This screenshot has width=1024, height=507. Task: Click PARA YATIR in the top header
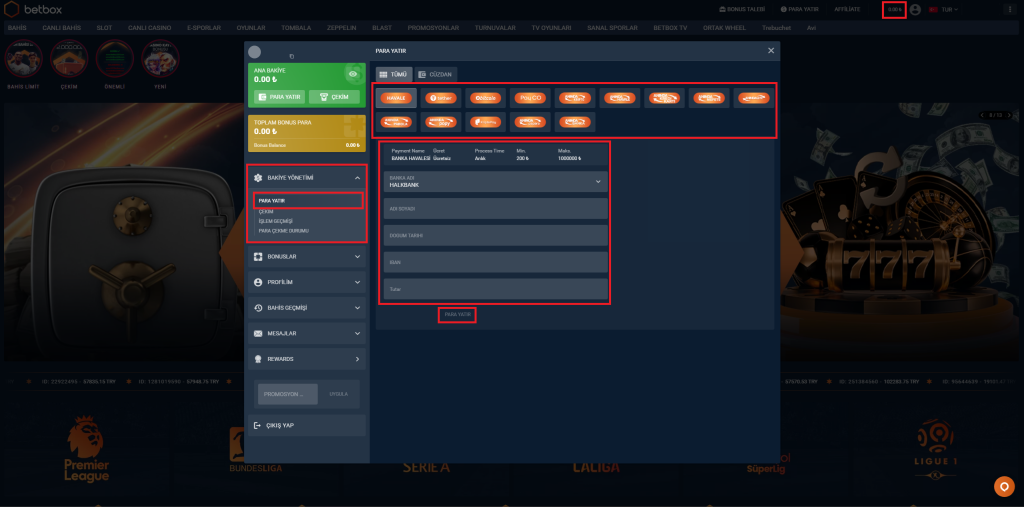[799, 10]
